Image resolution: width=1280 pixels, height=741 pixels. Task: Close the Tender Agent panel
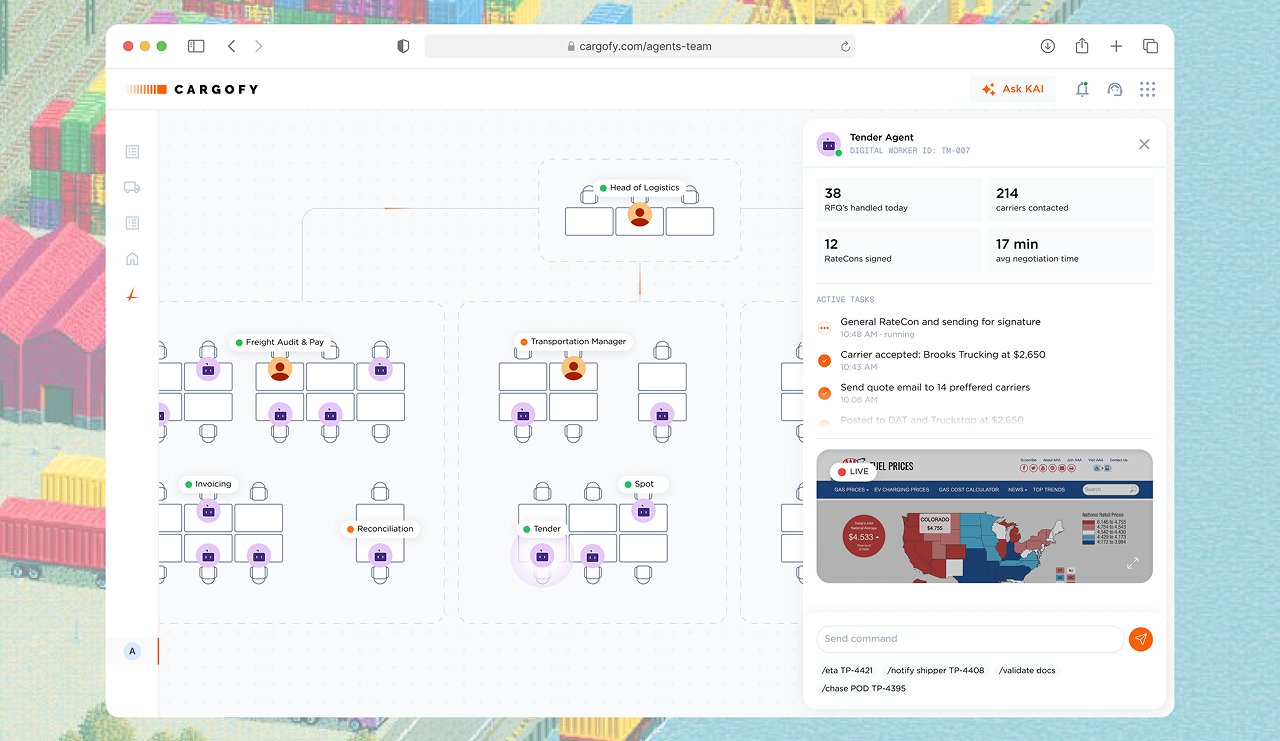[1144, 144]
